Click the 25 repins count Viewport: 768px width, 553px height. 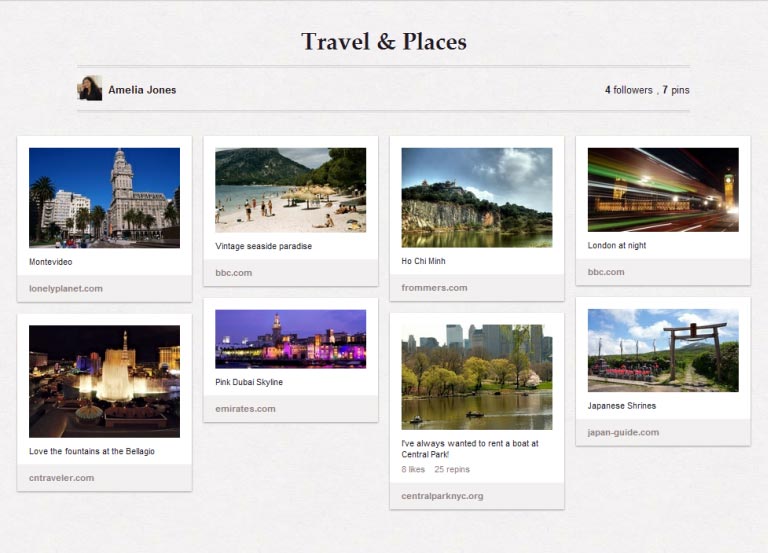point(452,469)
